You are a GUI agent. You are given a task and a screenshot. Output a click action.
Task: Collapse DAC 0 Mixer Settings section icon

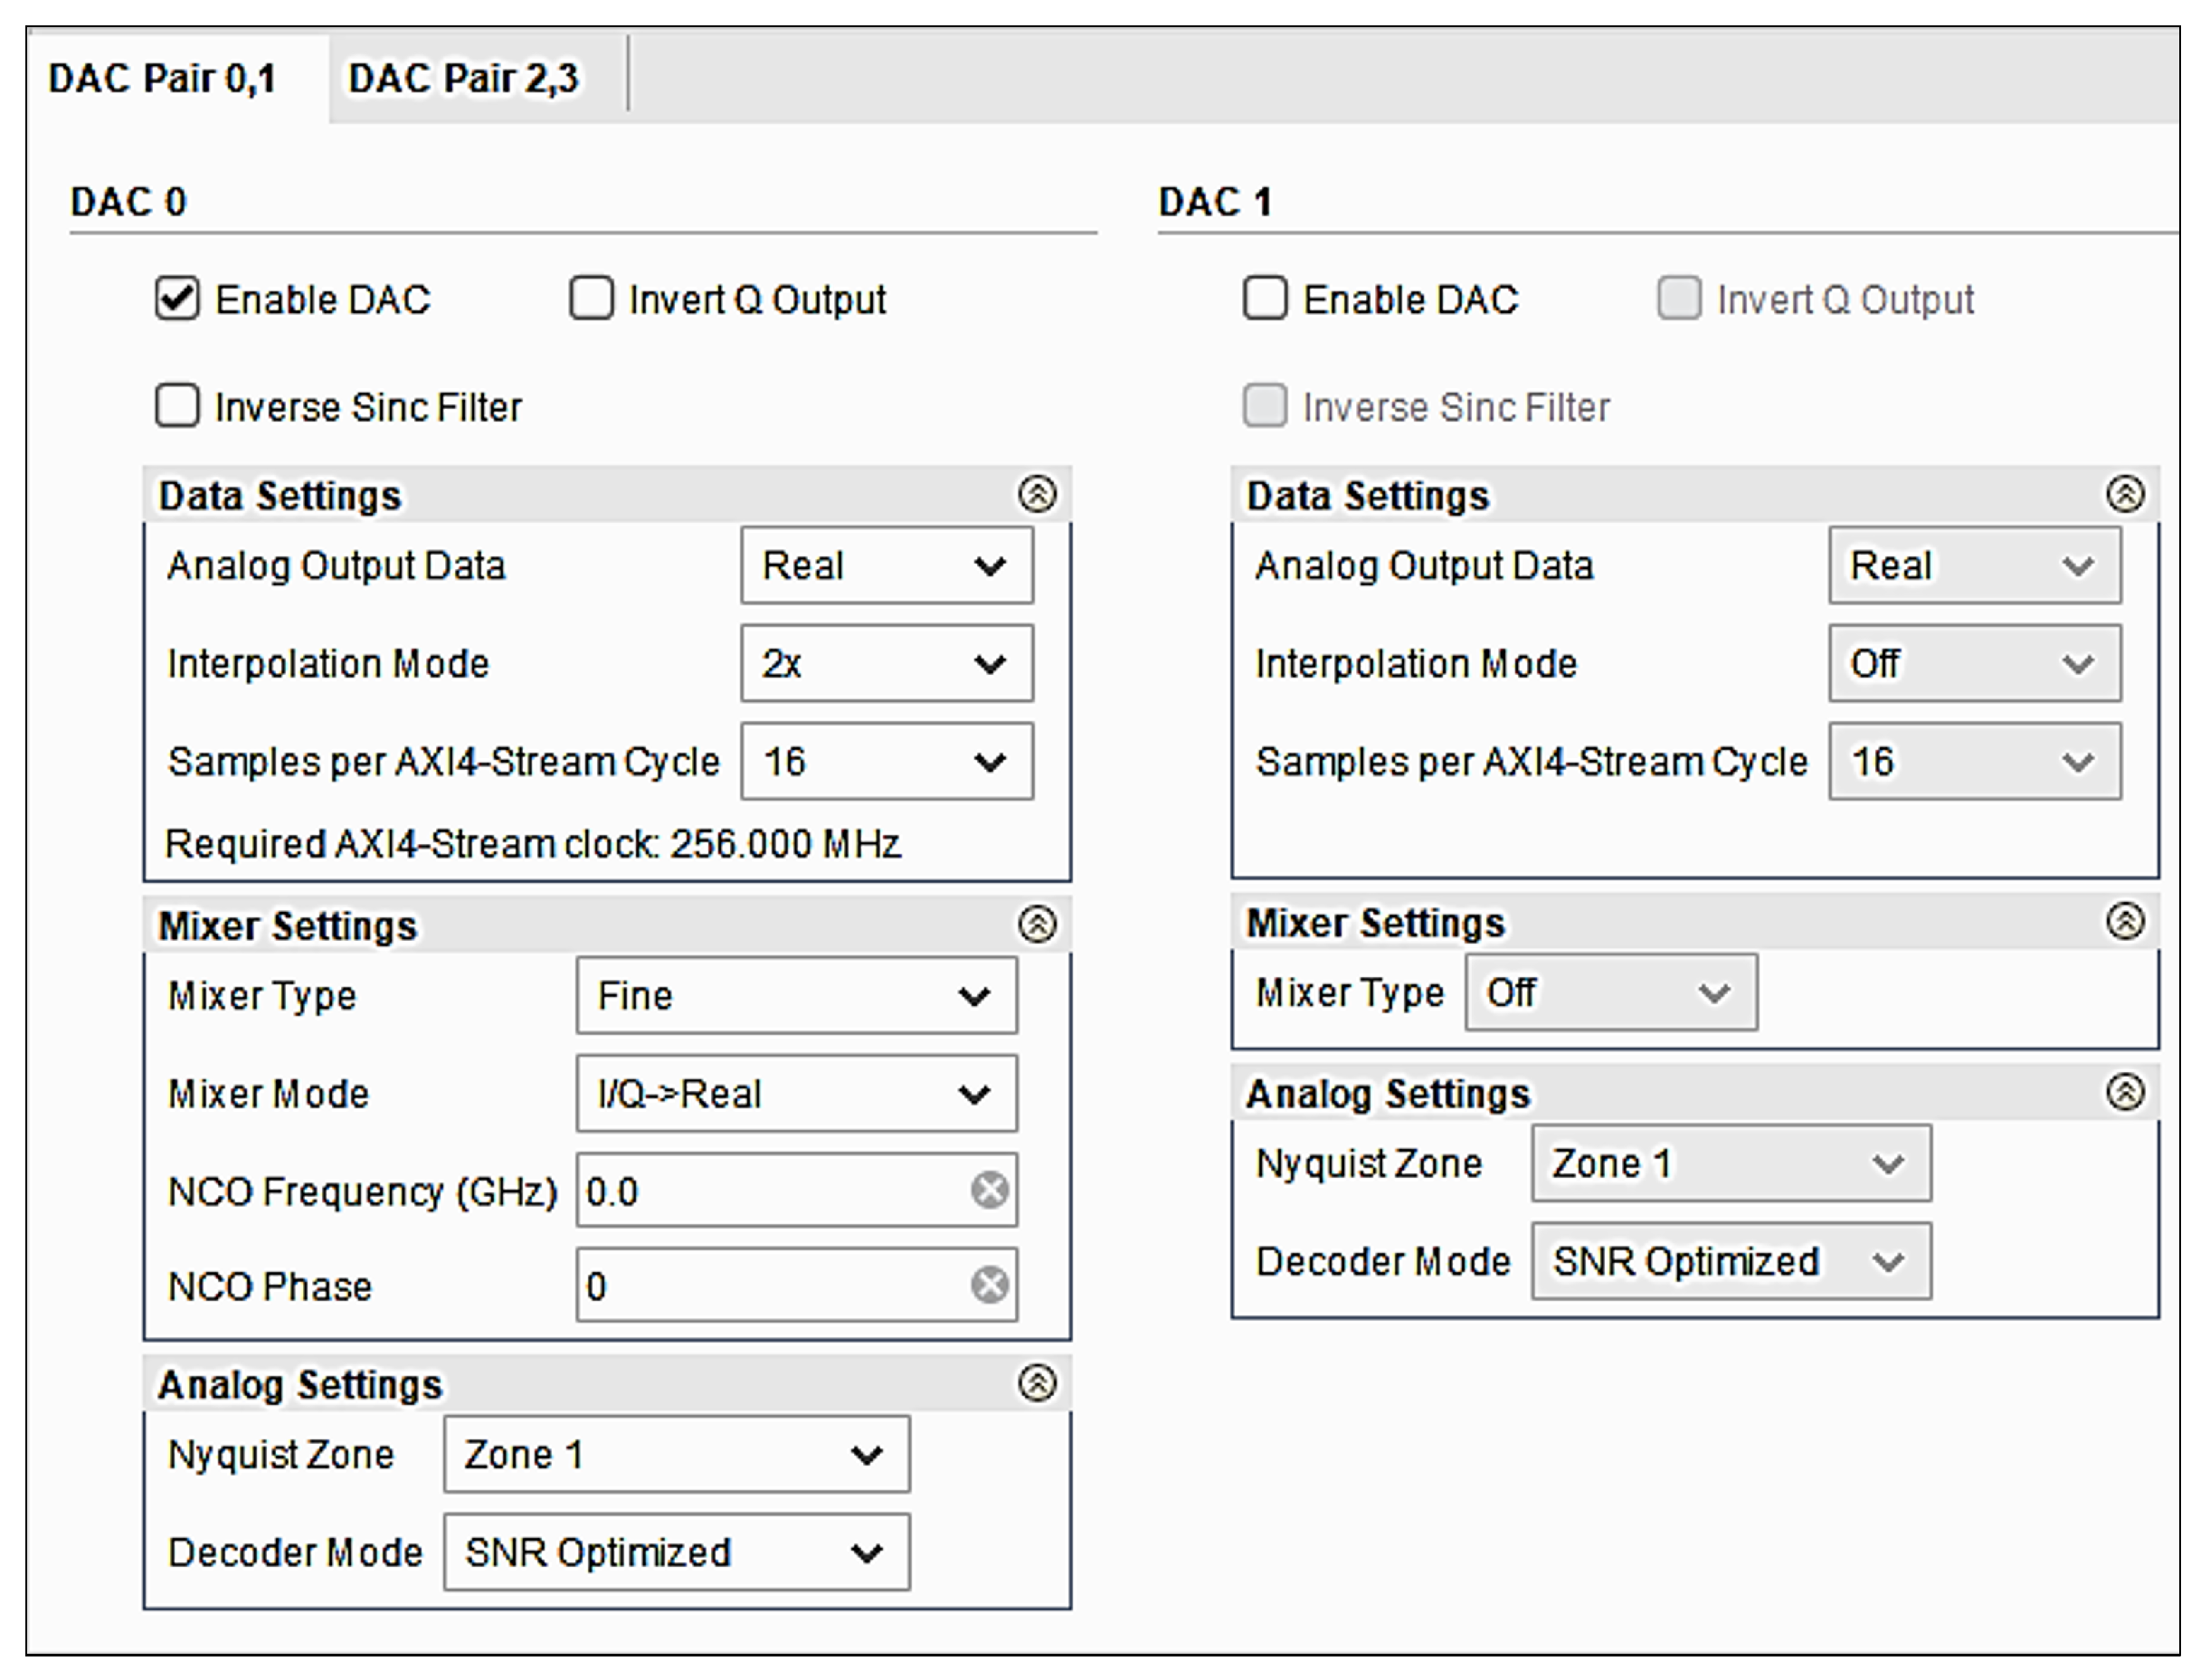1036,924
